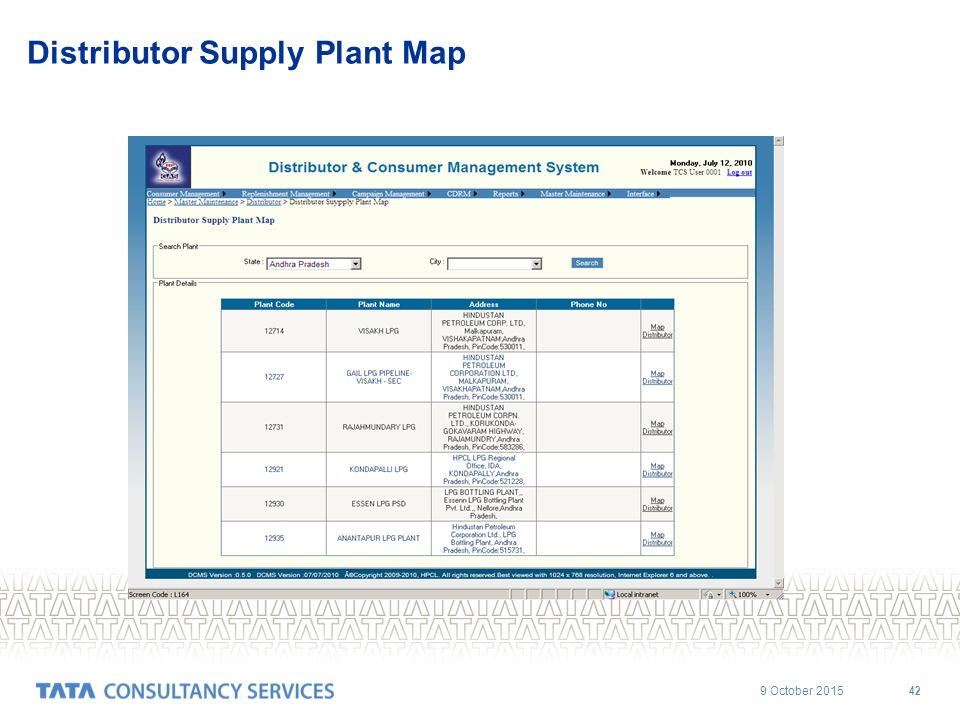Click the Plant Name column header

378,304
